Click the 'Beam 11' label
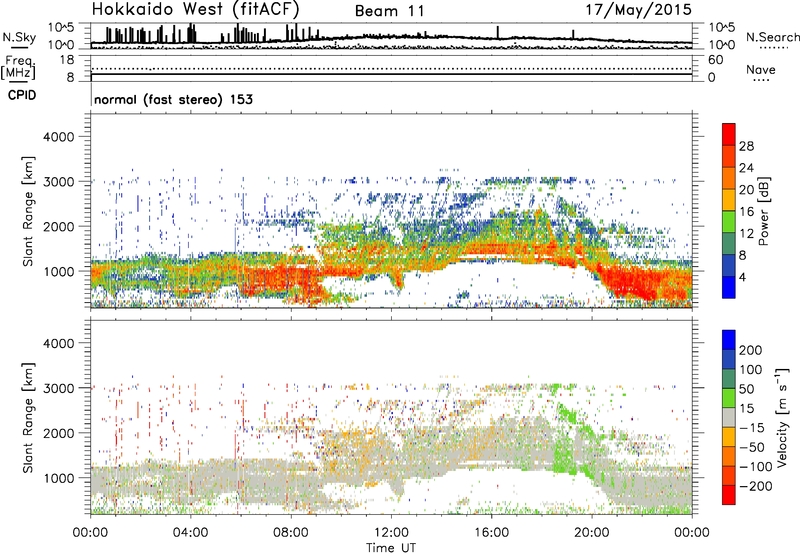Viewport: 800px width, 554px height. (x=389, y=11)
